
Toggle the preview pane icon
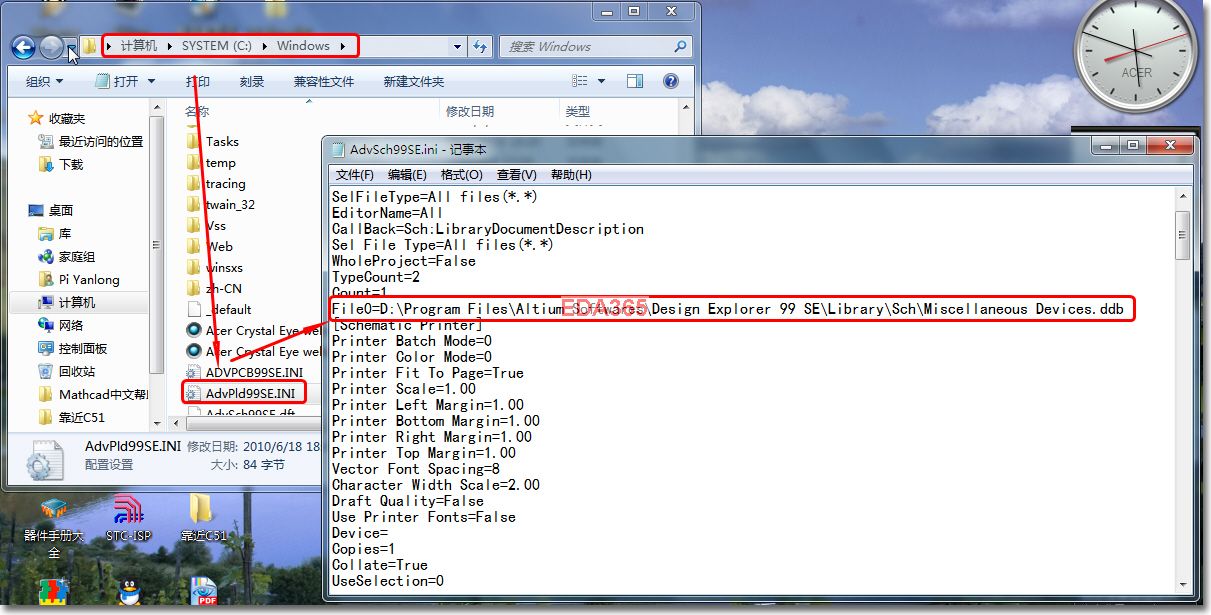[x=636, y=81]
